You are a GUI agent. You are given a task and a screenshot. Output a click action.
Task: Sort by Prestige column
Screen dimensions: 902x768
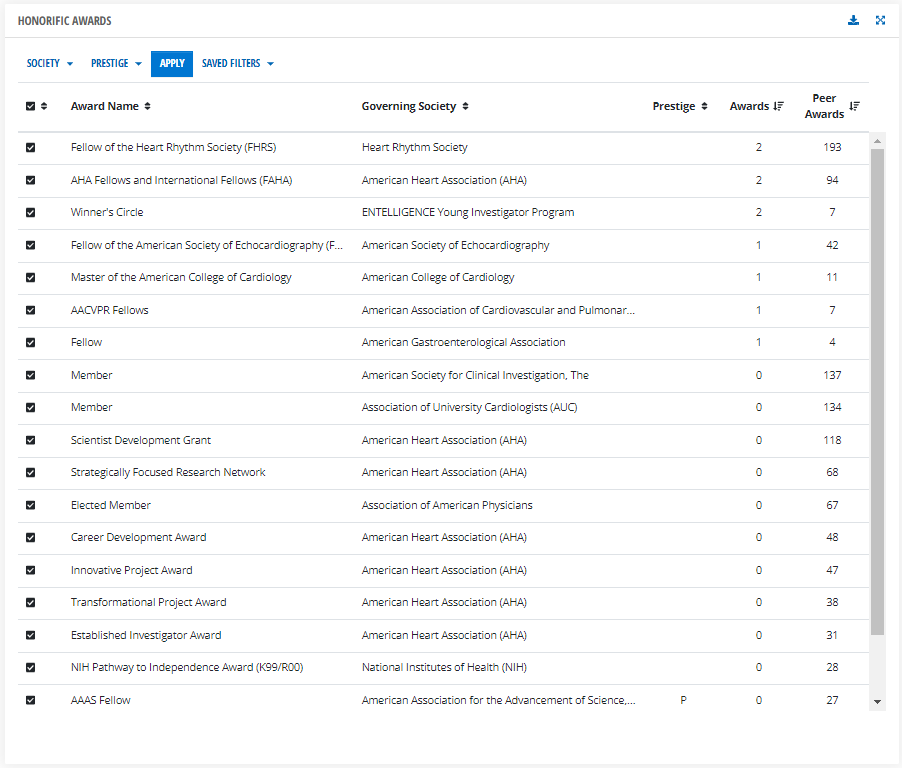point(704,106)
